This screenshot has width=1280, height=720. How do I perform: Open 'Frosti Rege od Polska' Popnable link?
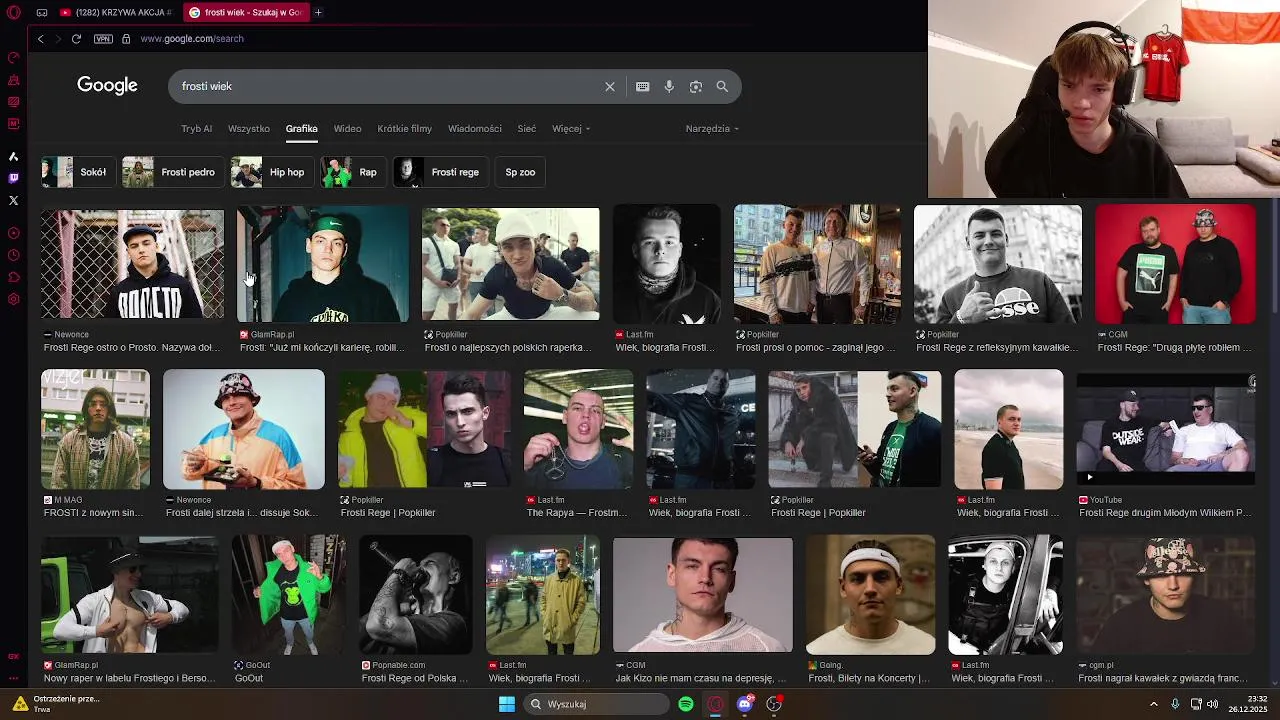point(414,678)
